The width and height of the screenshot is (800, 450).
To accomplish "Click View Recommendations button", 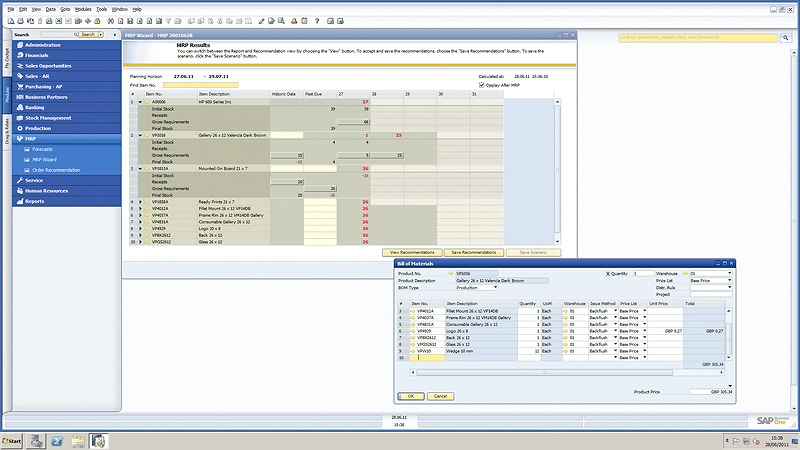I will [412, 253].
